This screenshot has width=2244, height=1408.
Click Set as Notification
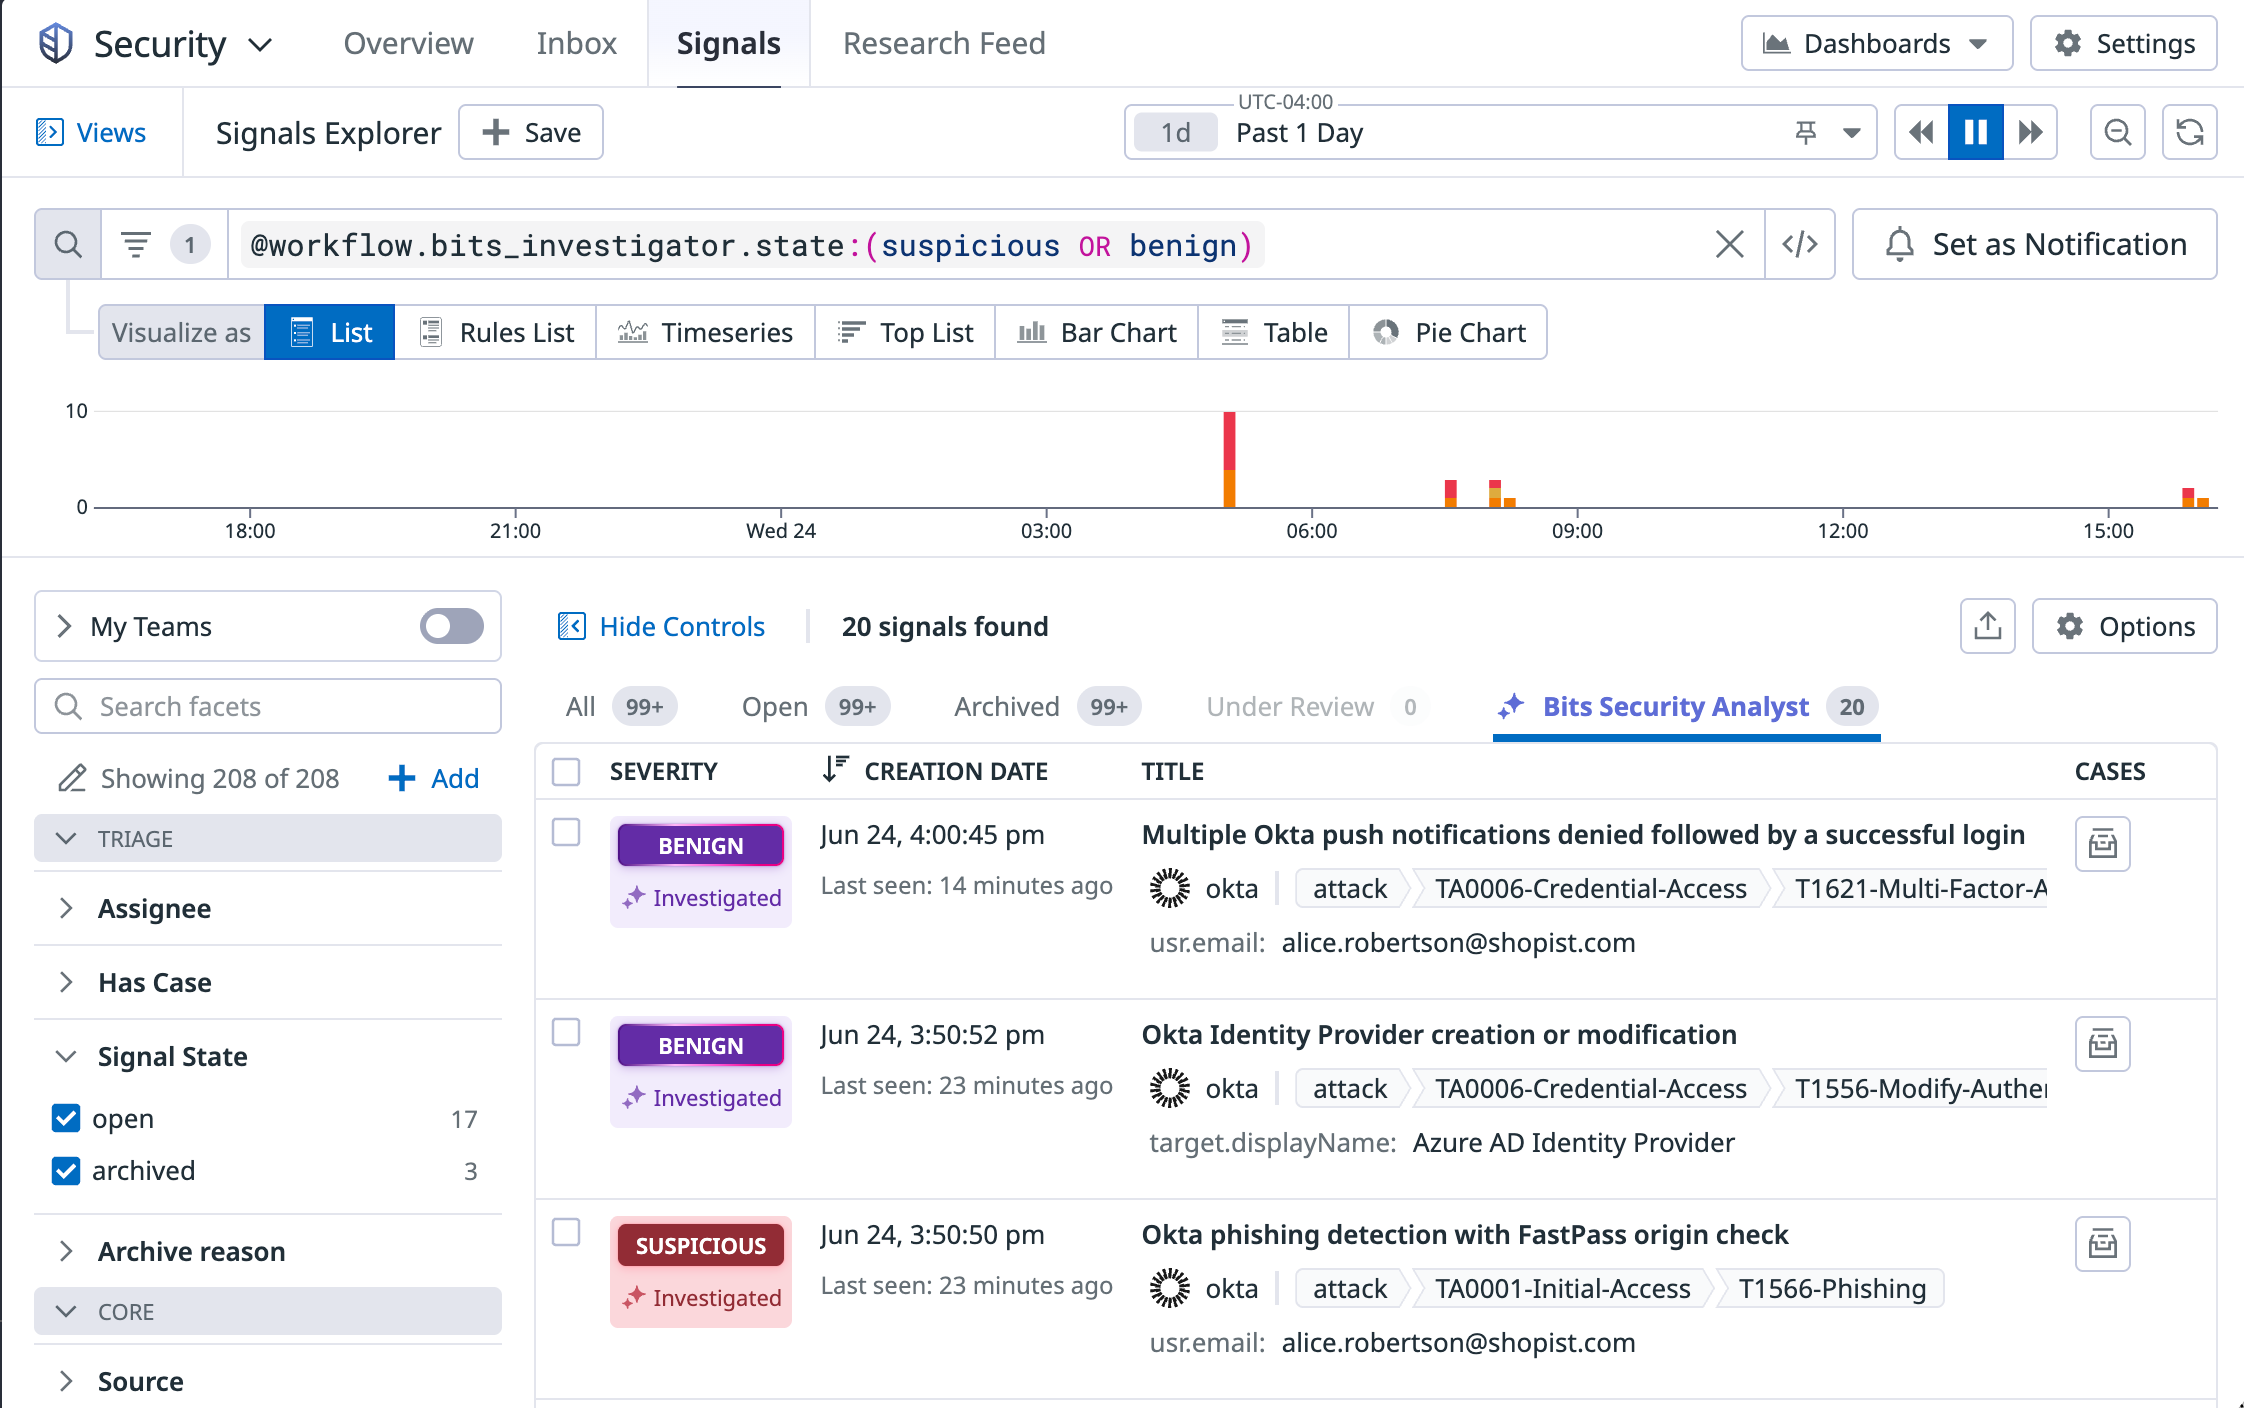[2034, 245]
